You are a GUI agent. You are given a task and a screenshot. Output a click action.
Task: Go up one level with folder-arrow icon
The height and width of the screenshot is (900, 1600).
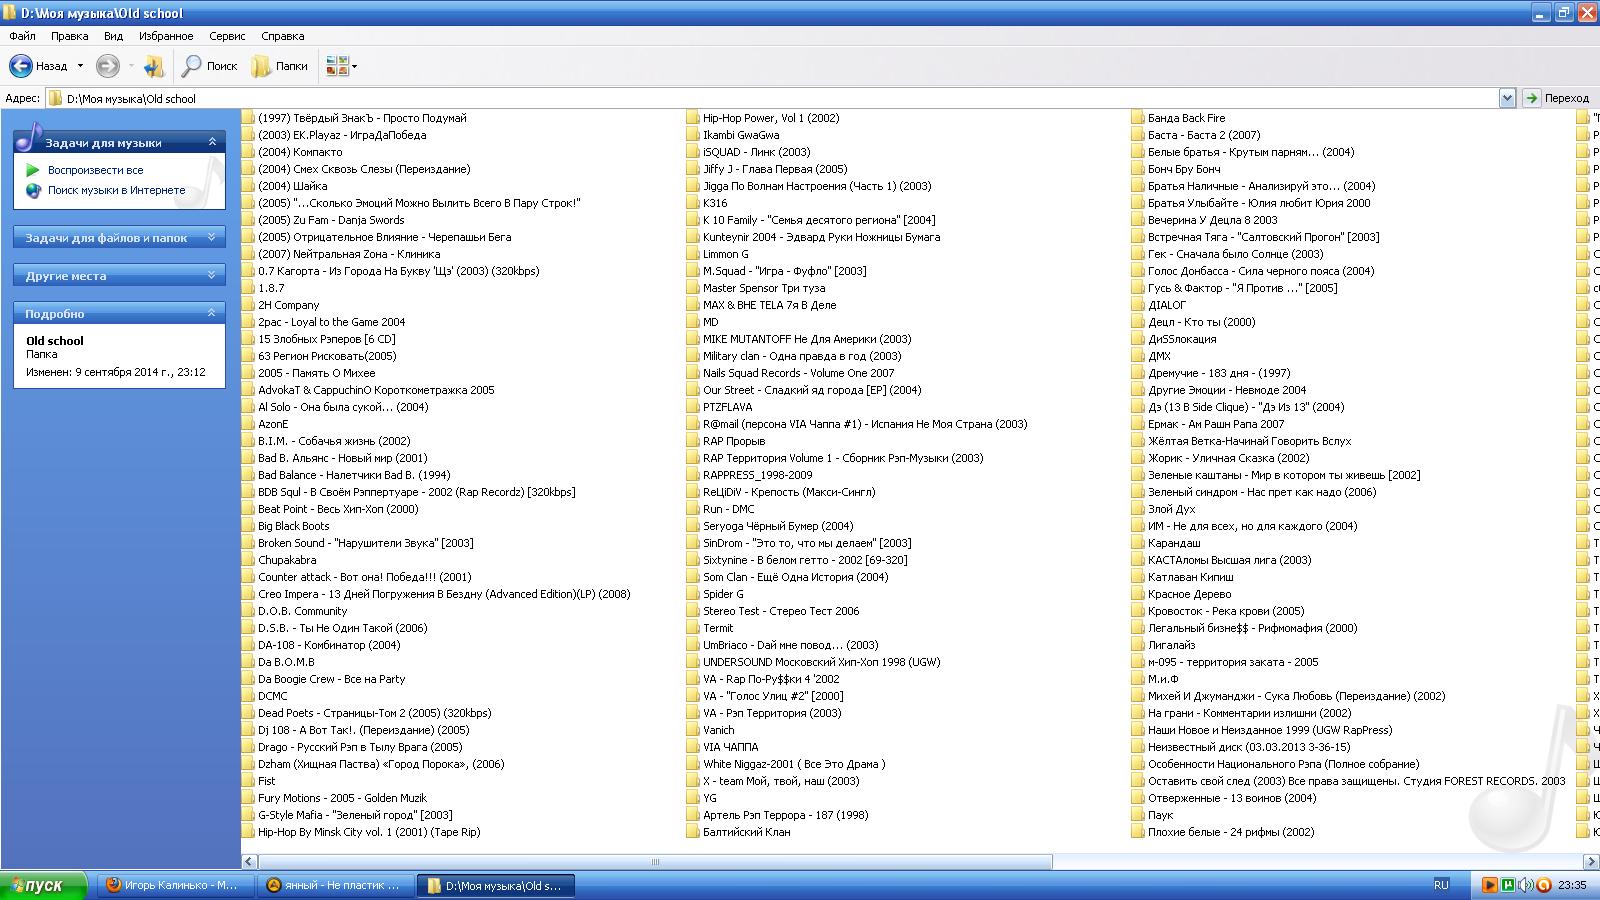[153, 66]
